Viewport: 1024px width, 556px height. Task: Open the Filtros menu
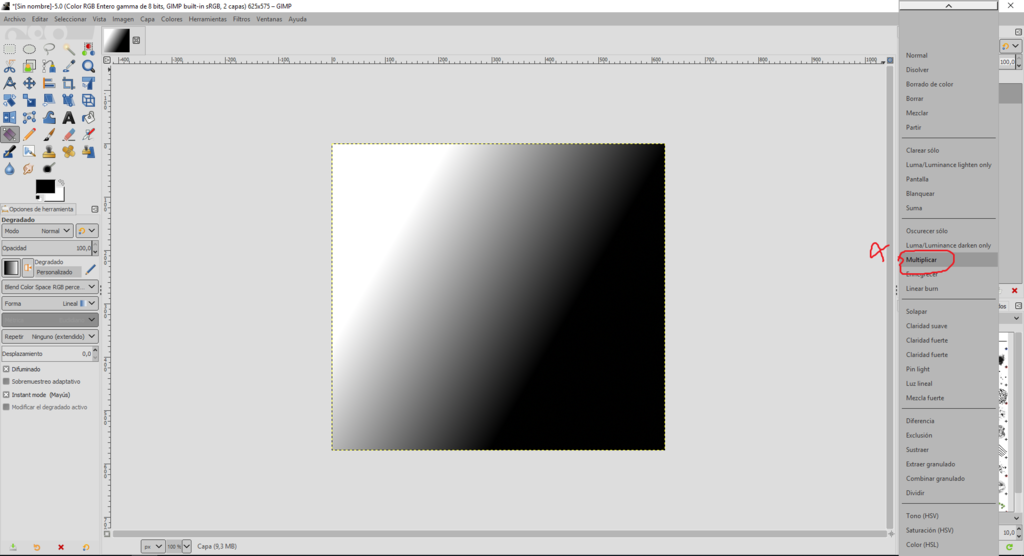coord(241,19)
